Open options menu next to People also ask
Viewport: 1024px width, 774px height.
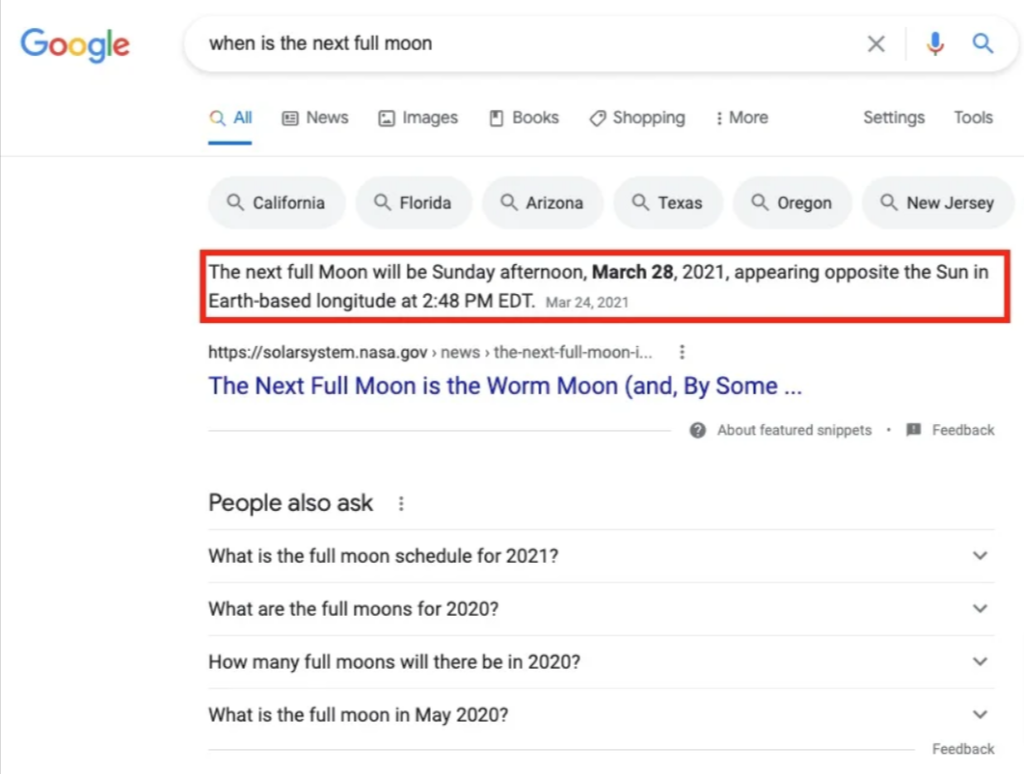point(401,504)
